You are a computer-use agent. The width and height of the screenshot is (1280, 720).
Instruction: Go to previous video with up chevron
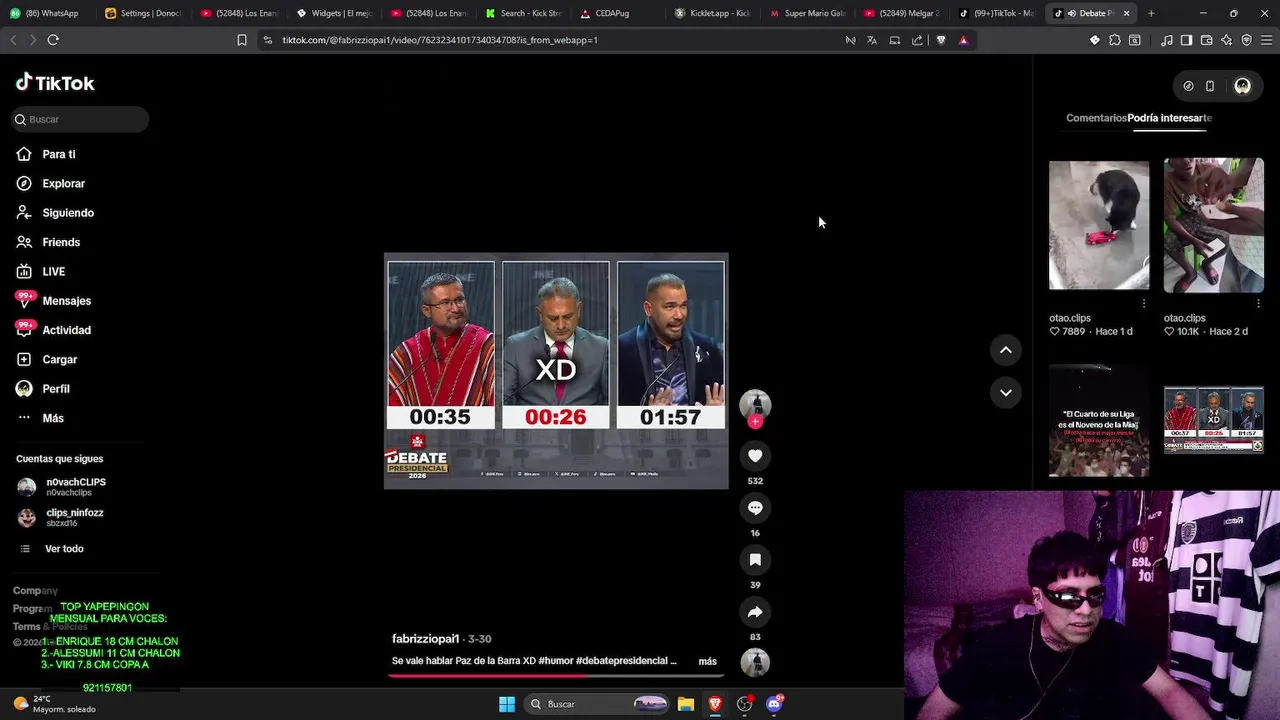click(1006, 350)
